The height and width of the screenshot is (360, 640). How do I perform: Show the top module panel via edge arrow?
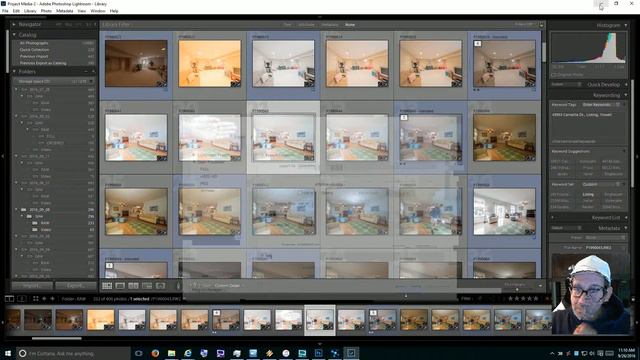click(x=320, y=17)
